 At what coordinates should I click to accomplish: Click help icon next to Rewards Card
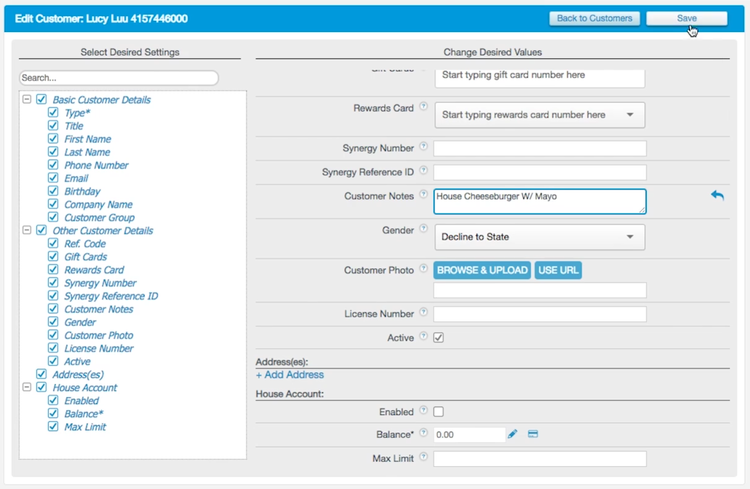(424, 107)
